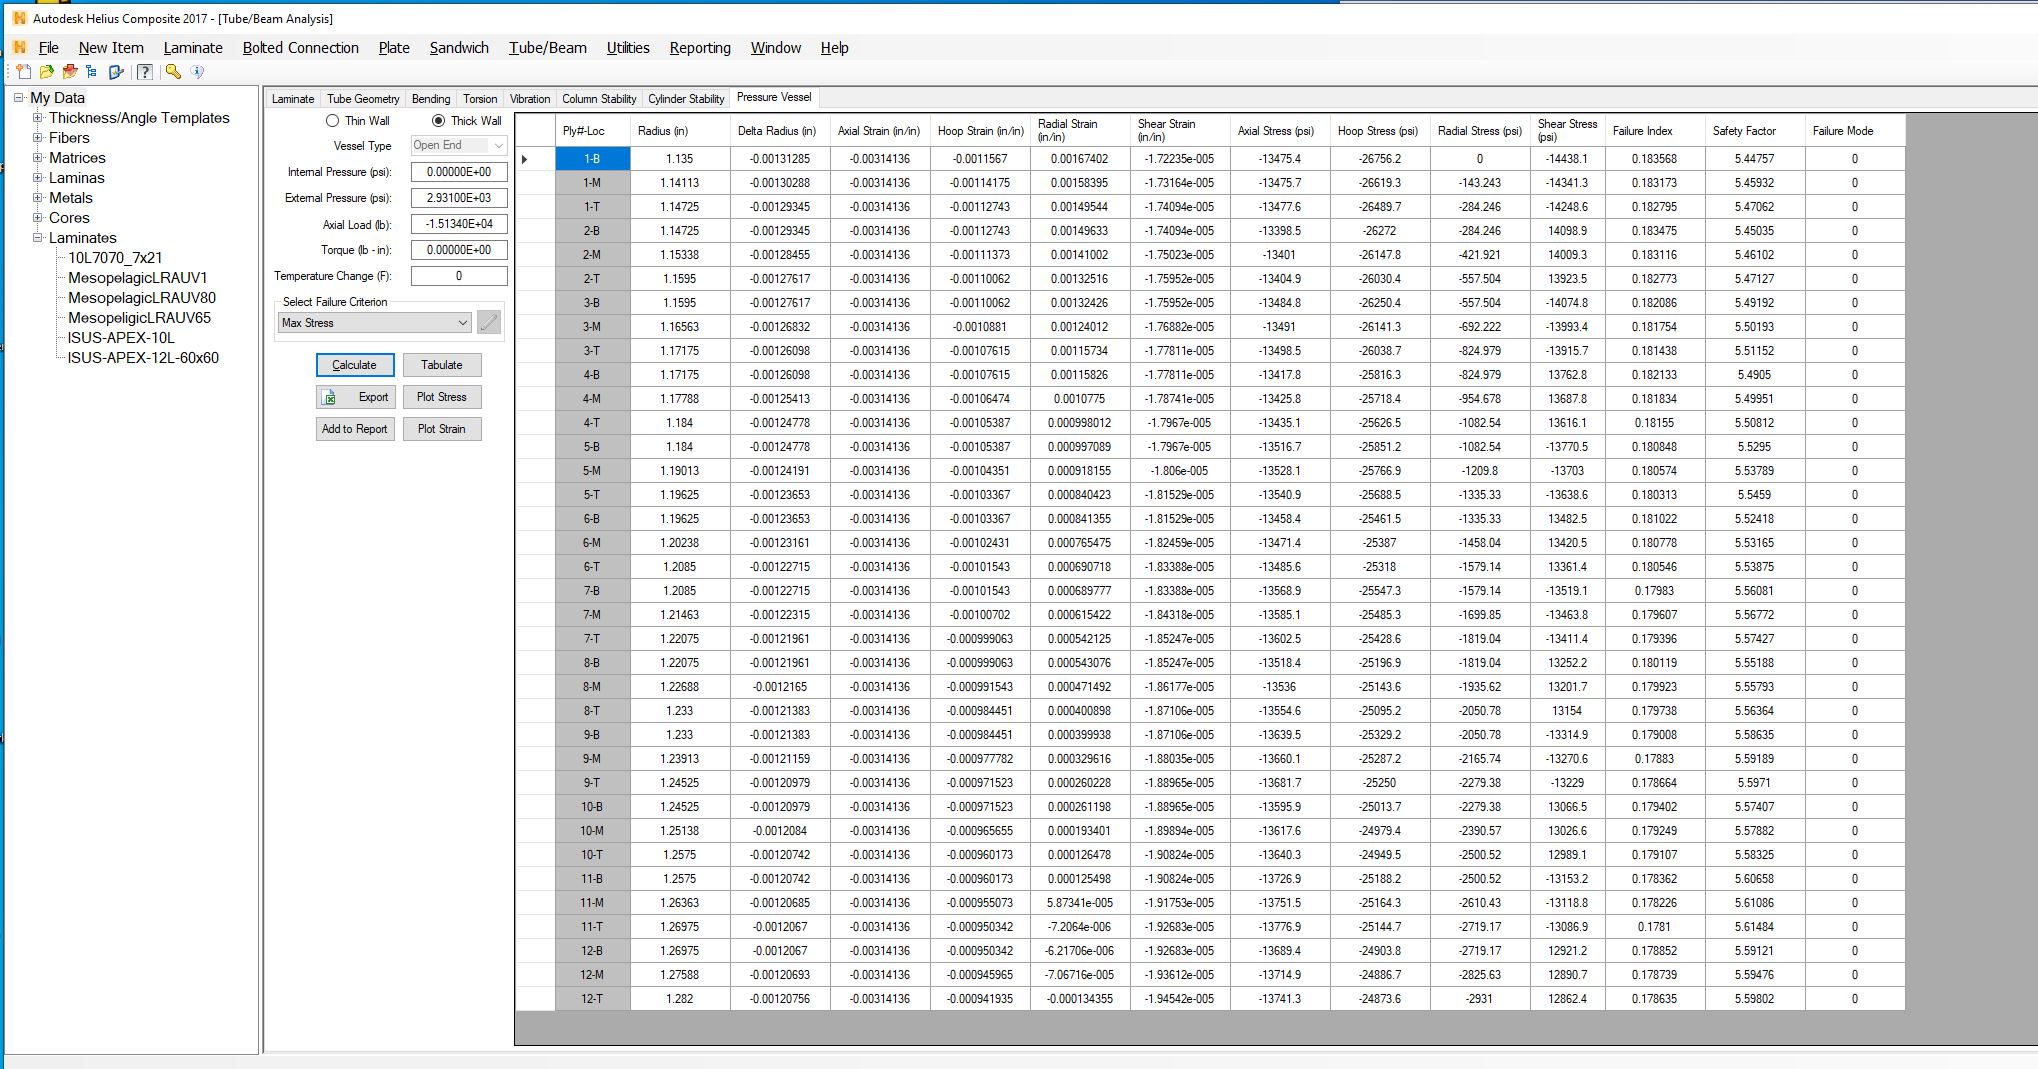Screen dimensions: 2038x1069
Task: Expand the Fibers tree node
Action: point(38,138)
